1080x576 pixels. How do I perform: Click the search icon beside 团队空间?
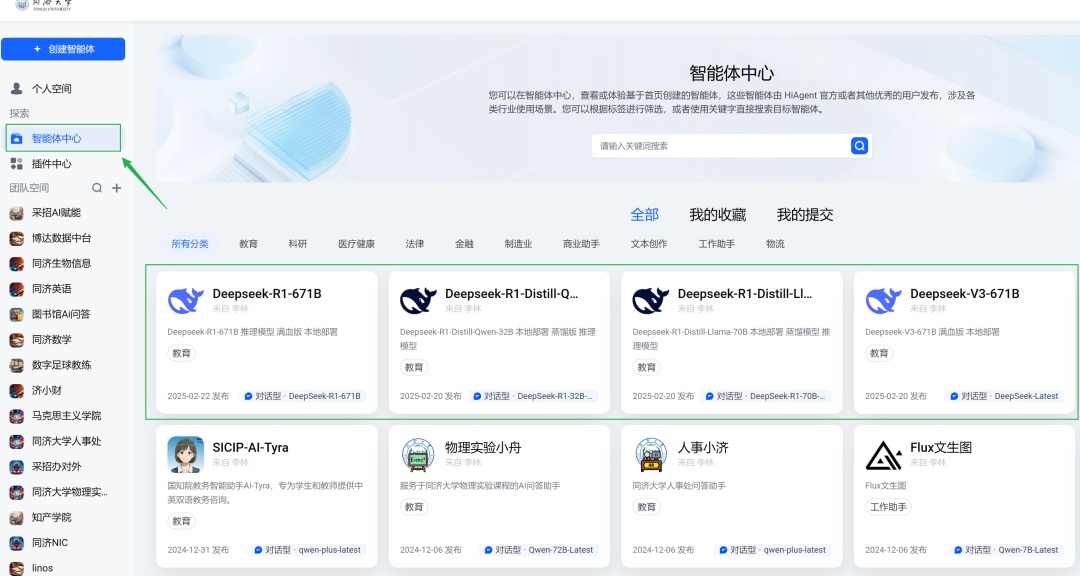pyautogui.click(x=97, y=188)
